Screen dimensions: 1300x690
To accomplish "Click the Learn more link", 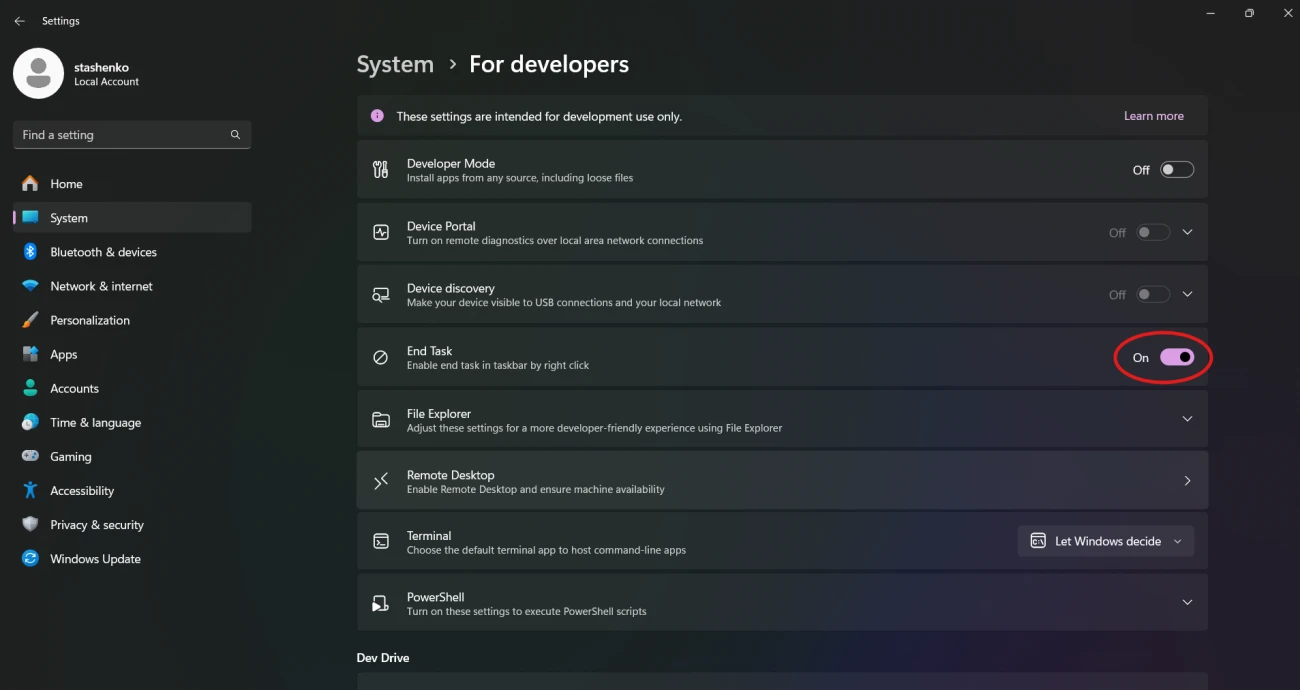I will pyautogui.click(x=1153, y=116).
